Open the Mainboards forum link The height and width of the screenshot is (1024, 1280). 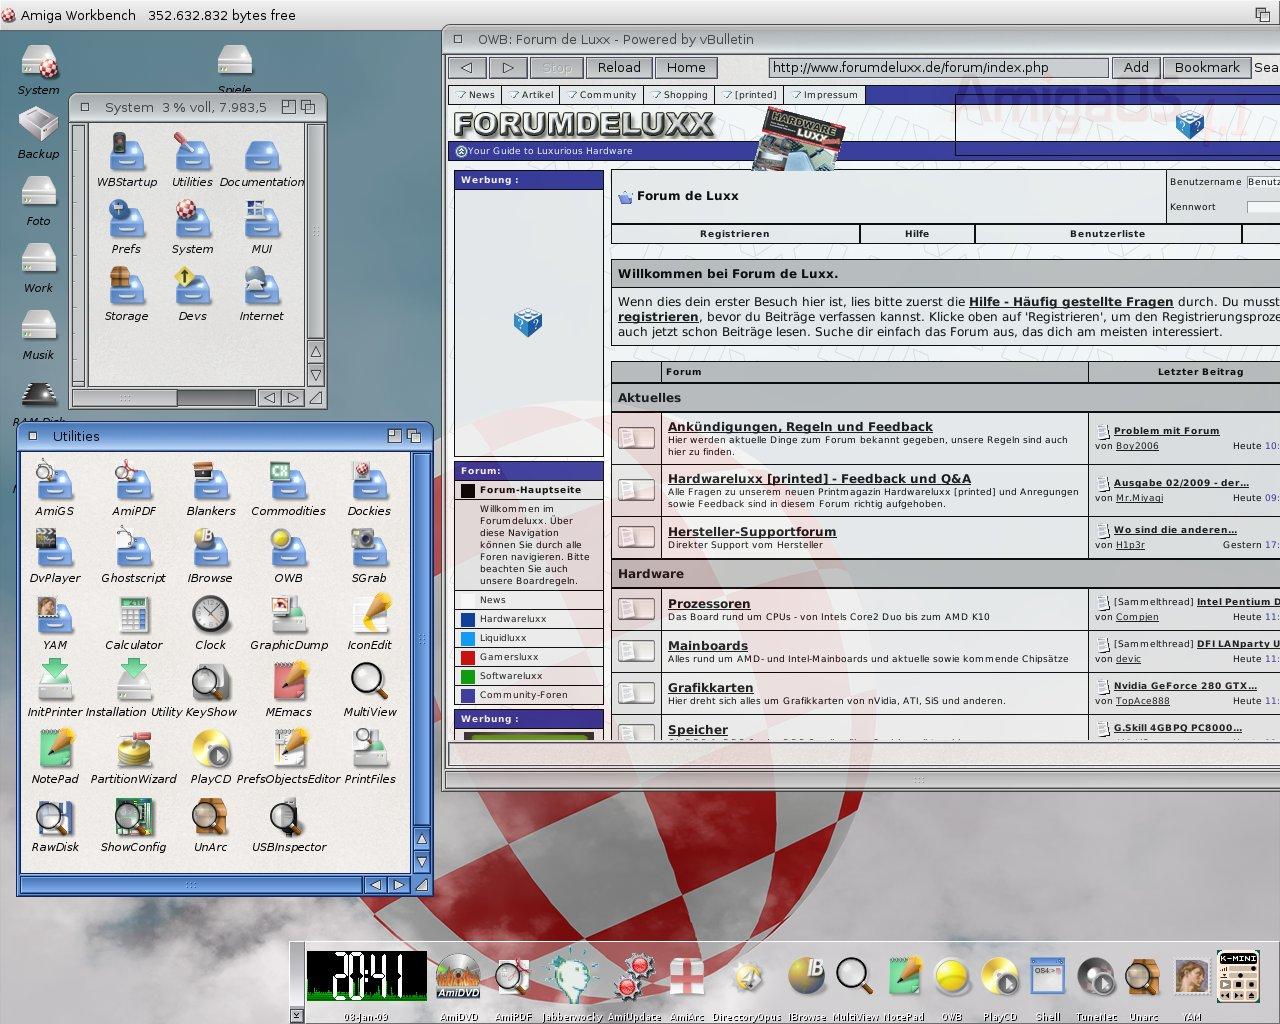click(x=708, y=646)
